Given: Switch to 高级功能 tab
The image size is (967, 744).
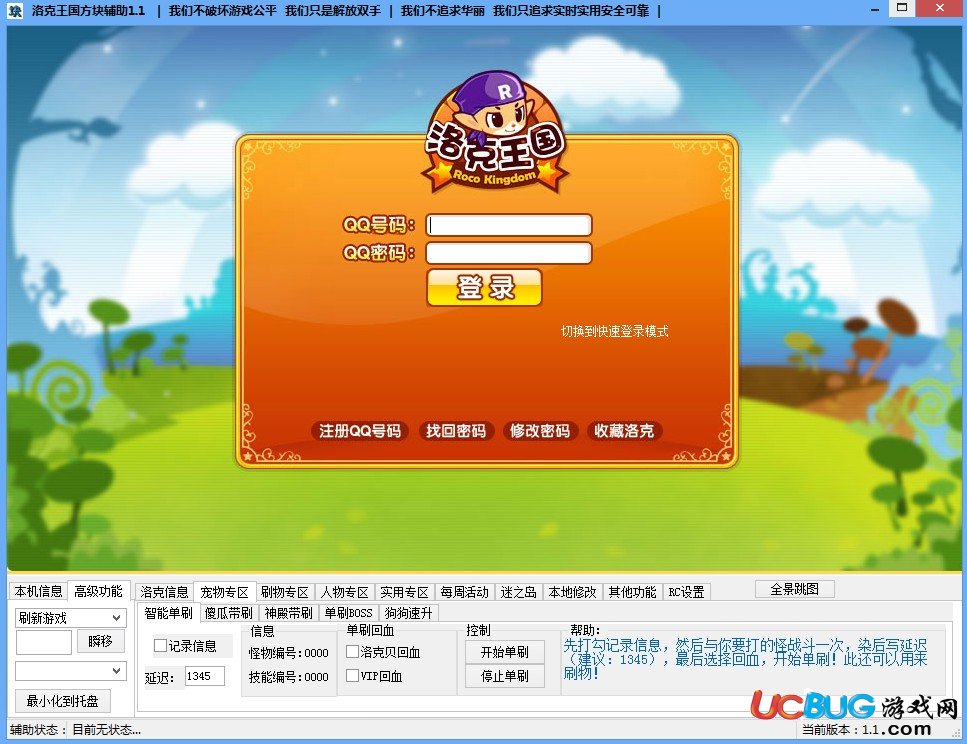Looking at the screenshot, I should click(x=98, y=591).
